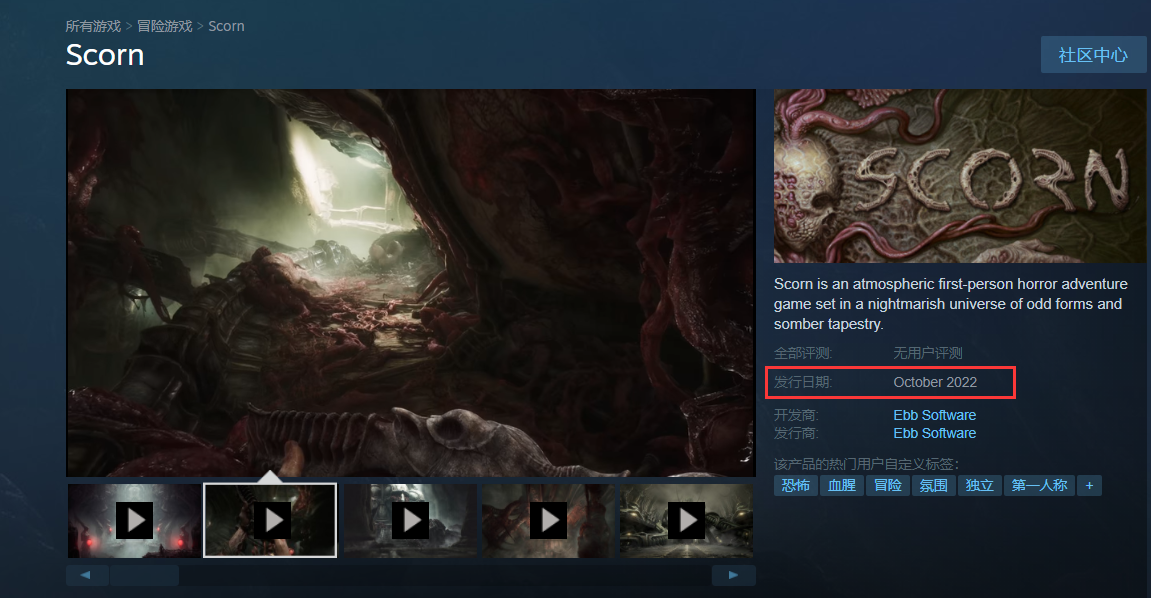Image resolution: width=1151 pixels, height=598 pixels.
Task: Select the 血腥 tag
Action: 842,486
